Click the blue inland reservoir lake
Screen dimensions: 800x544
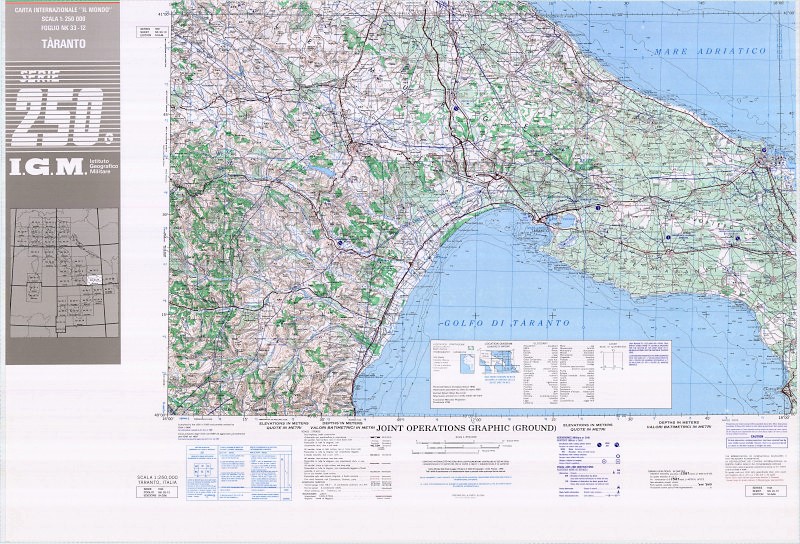pyautogui.click(x=325, y=171)
